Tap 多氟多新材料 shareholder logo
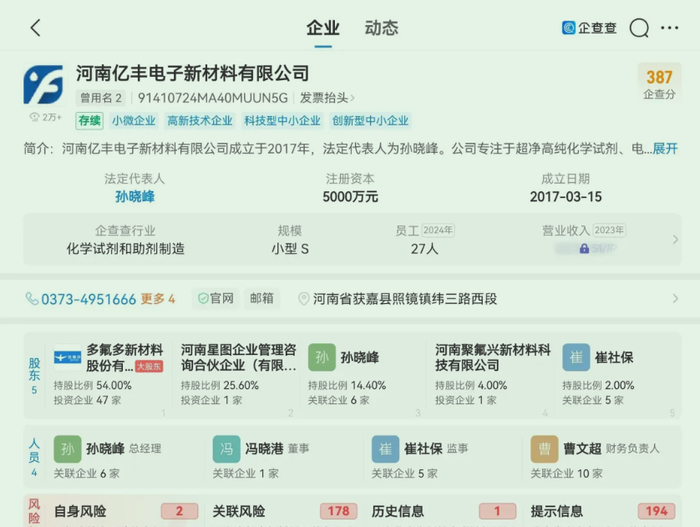Screen dimensions: 700x527 click(67, 357)
